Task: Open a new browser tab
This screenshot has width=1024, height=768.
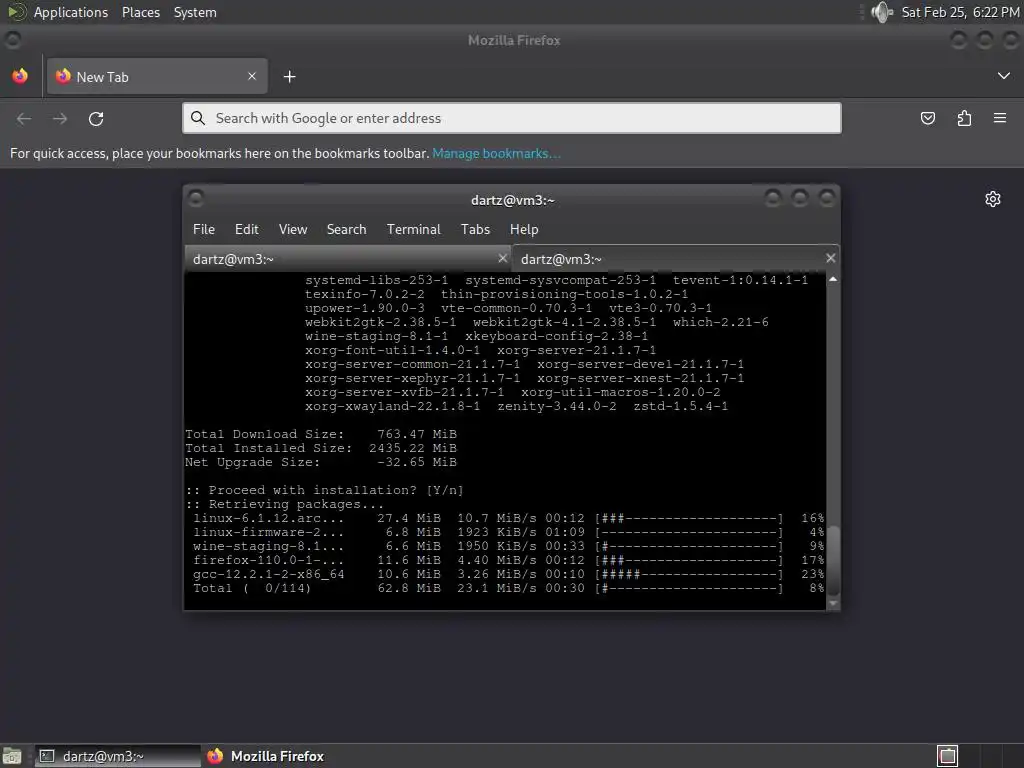Action: 289,77
